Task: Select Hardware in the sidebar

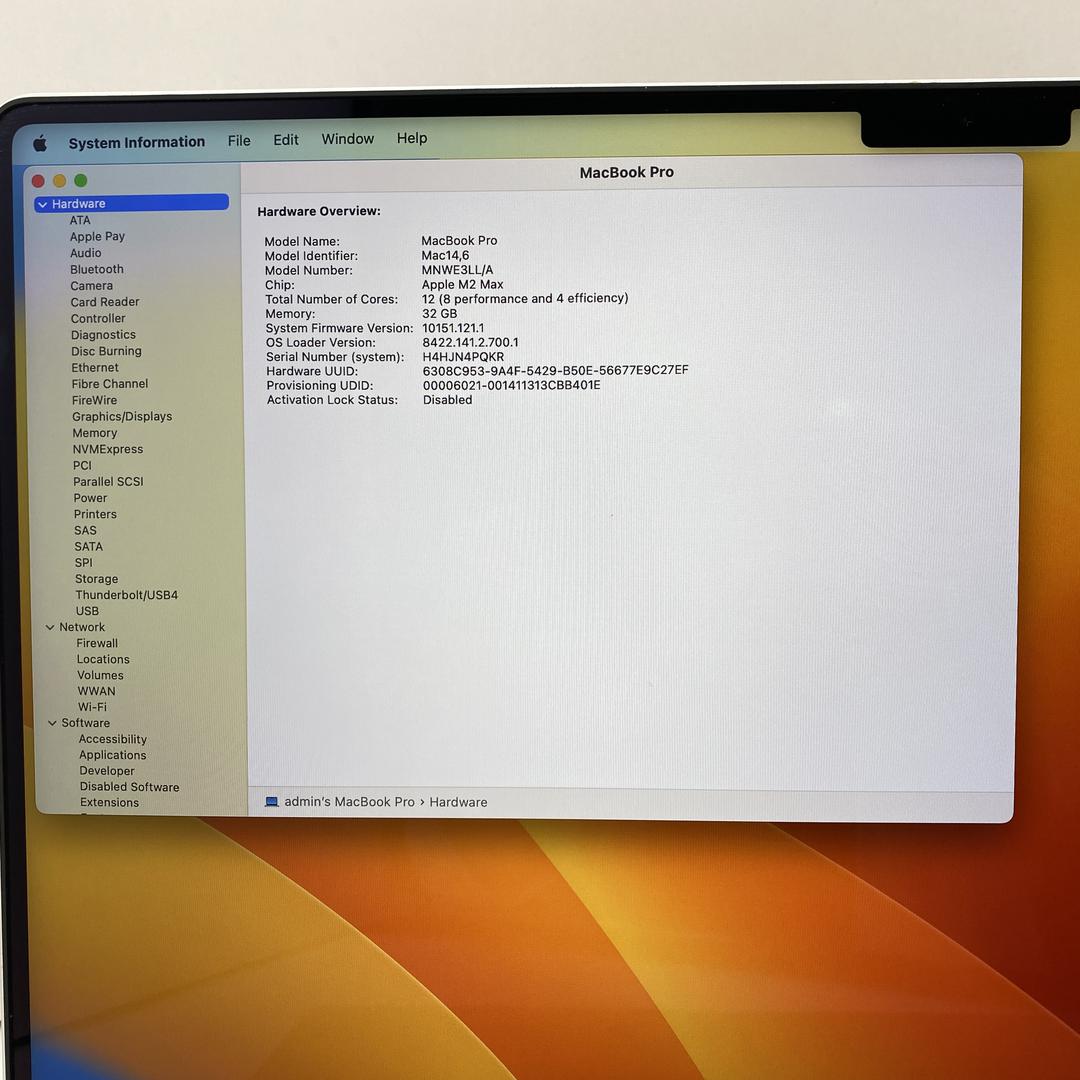Action: 132,203
